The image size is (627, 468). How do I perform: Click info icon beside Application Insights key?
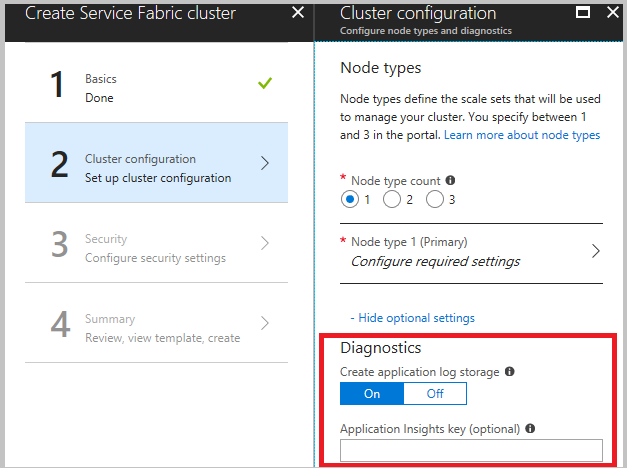530,429
